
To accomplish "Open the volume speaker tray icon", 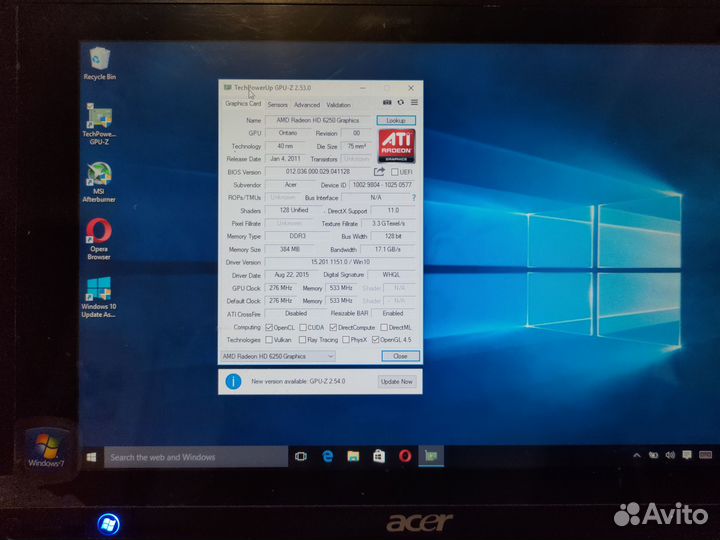I will [670, 456].
